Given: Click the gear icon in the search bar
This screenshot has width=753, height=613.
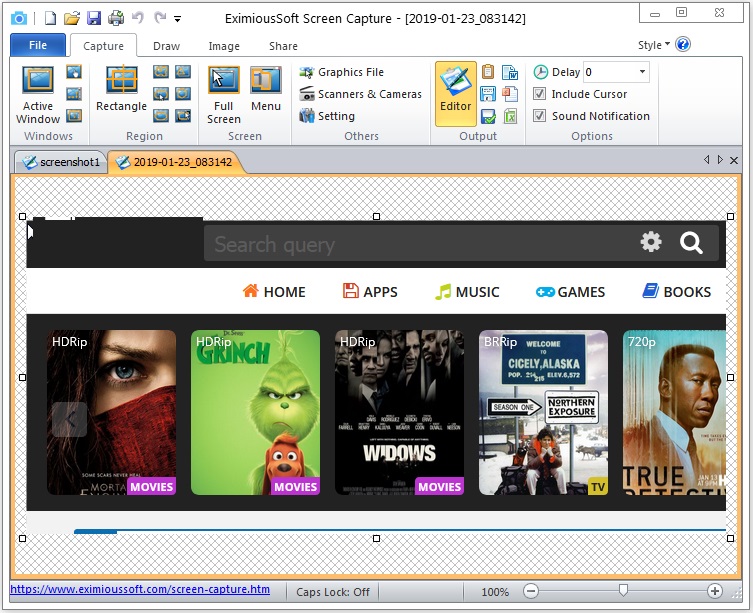Looking at the screenshot, I should click(651, 242).
